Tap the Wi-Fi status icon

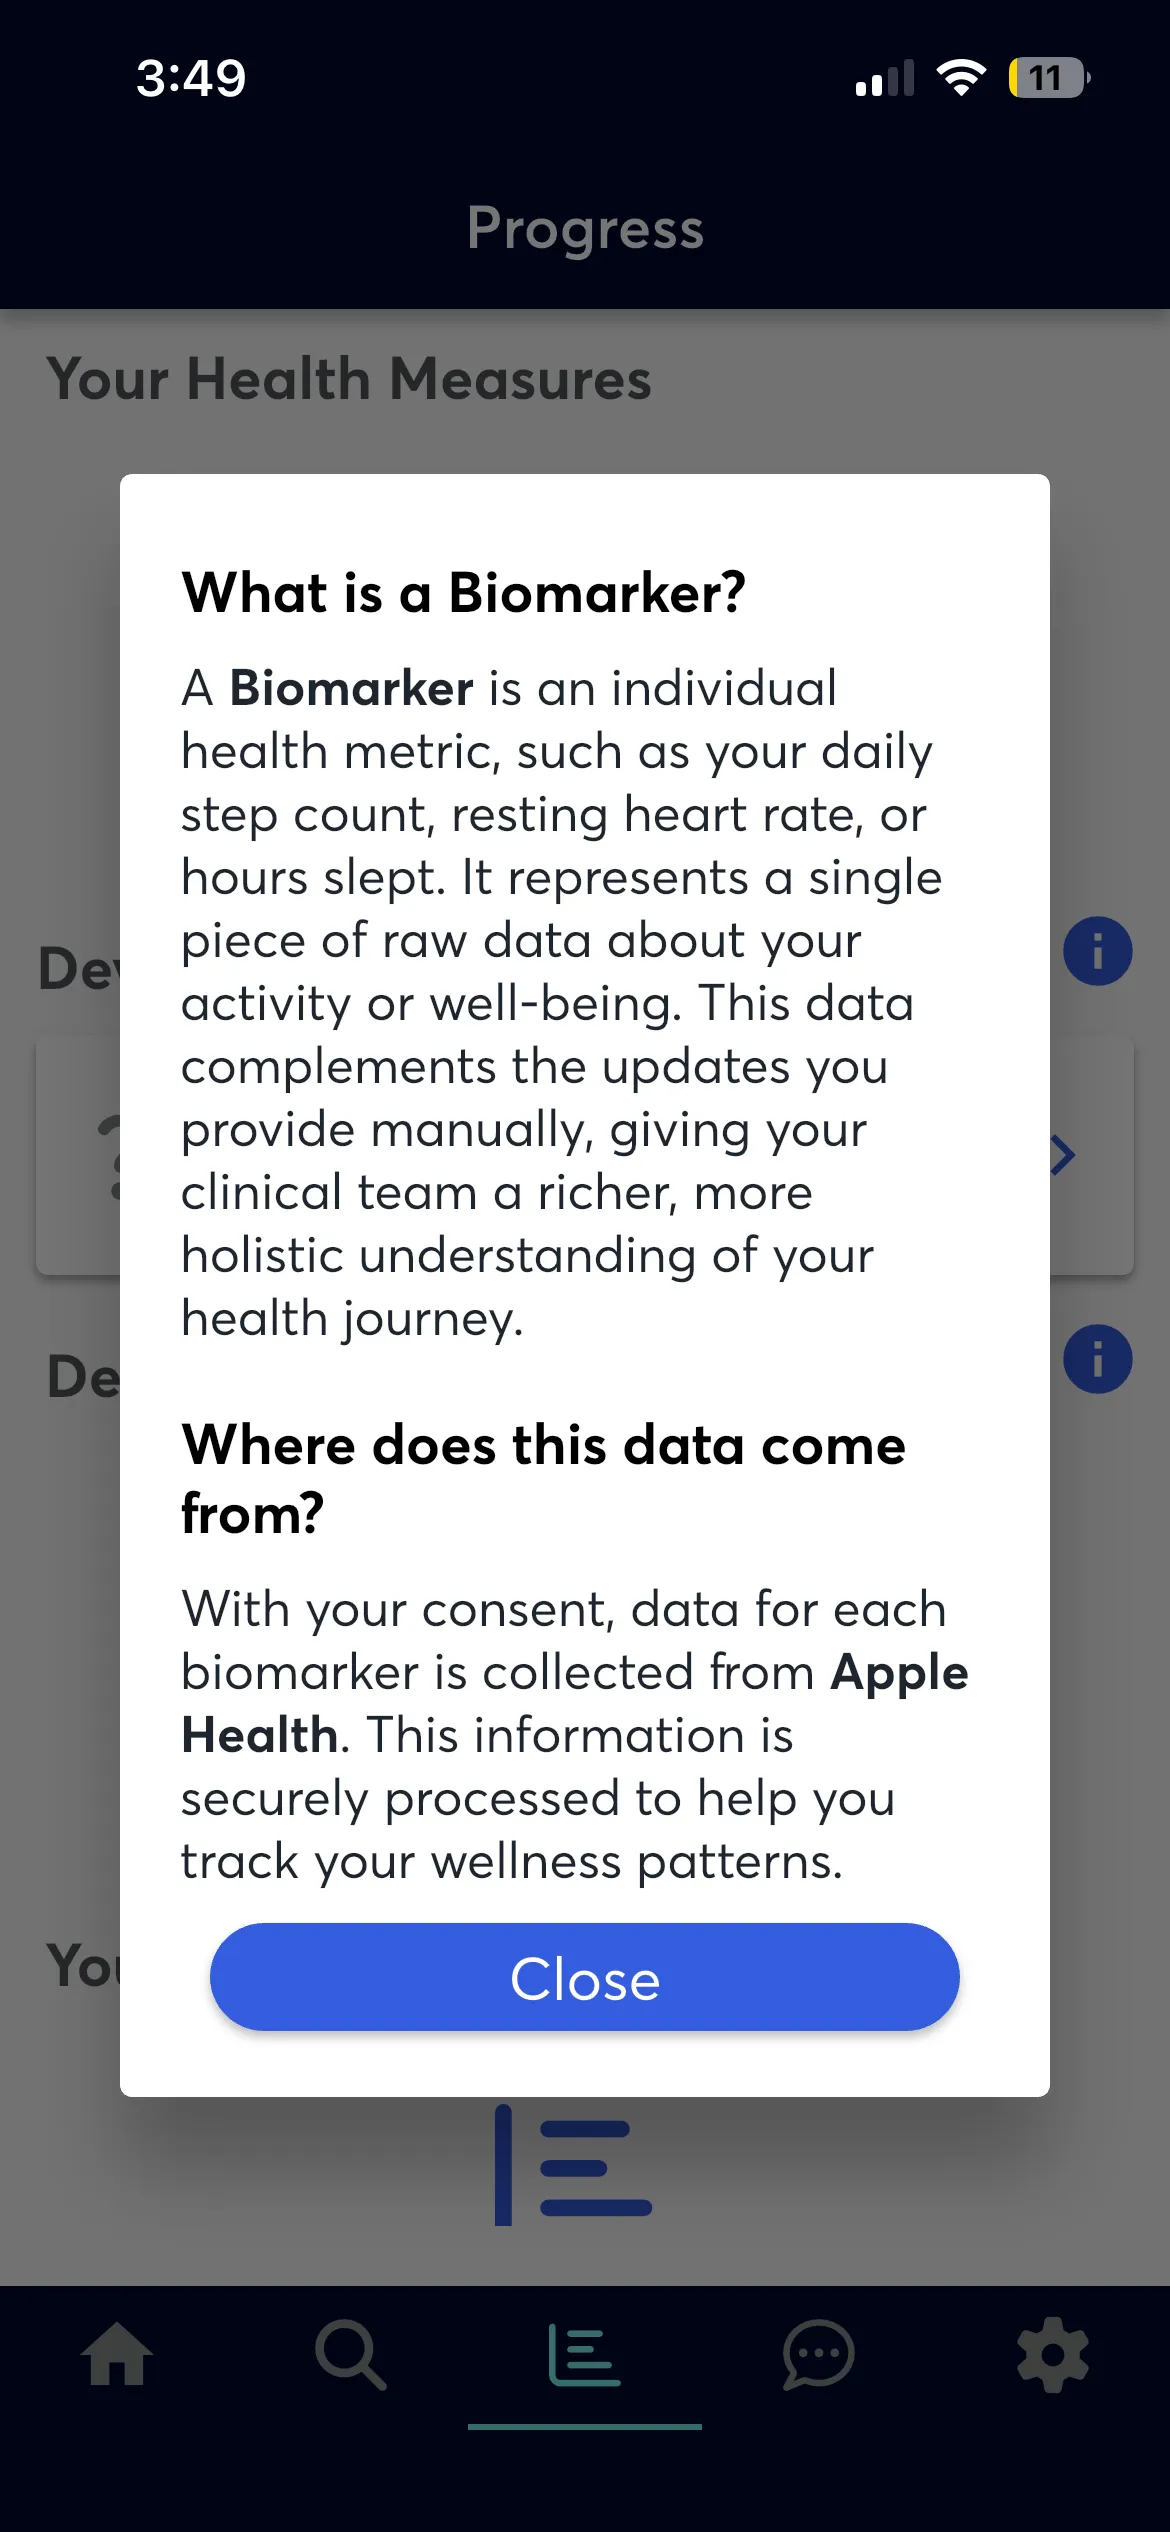[960, 77]
